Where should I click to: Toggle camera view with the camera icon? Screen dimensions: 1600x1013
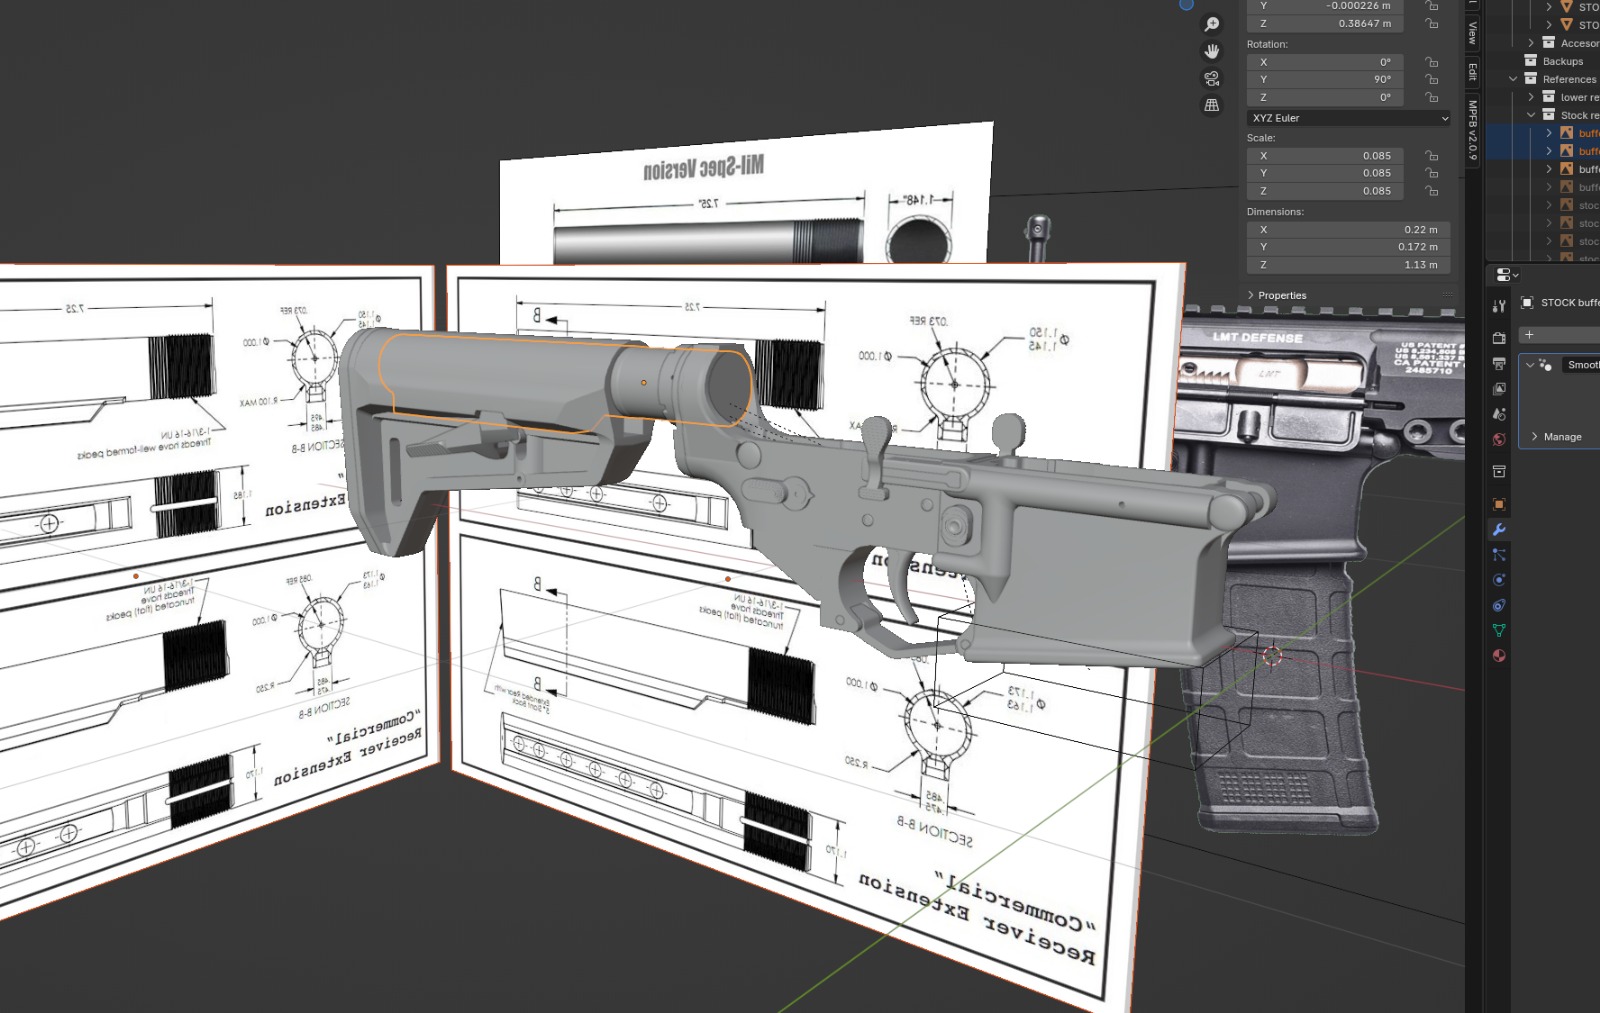coord(1212,78)
